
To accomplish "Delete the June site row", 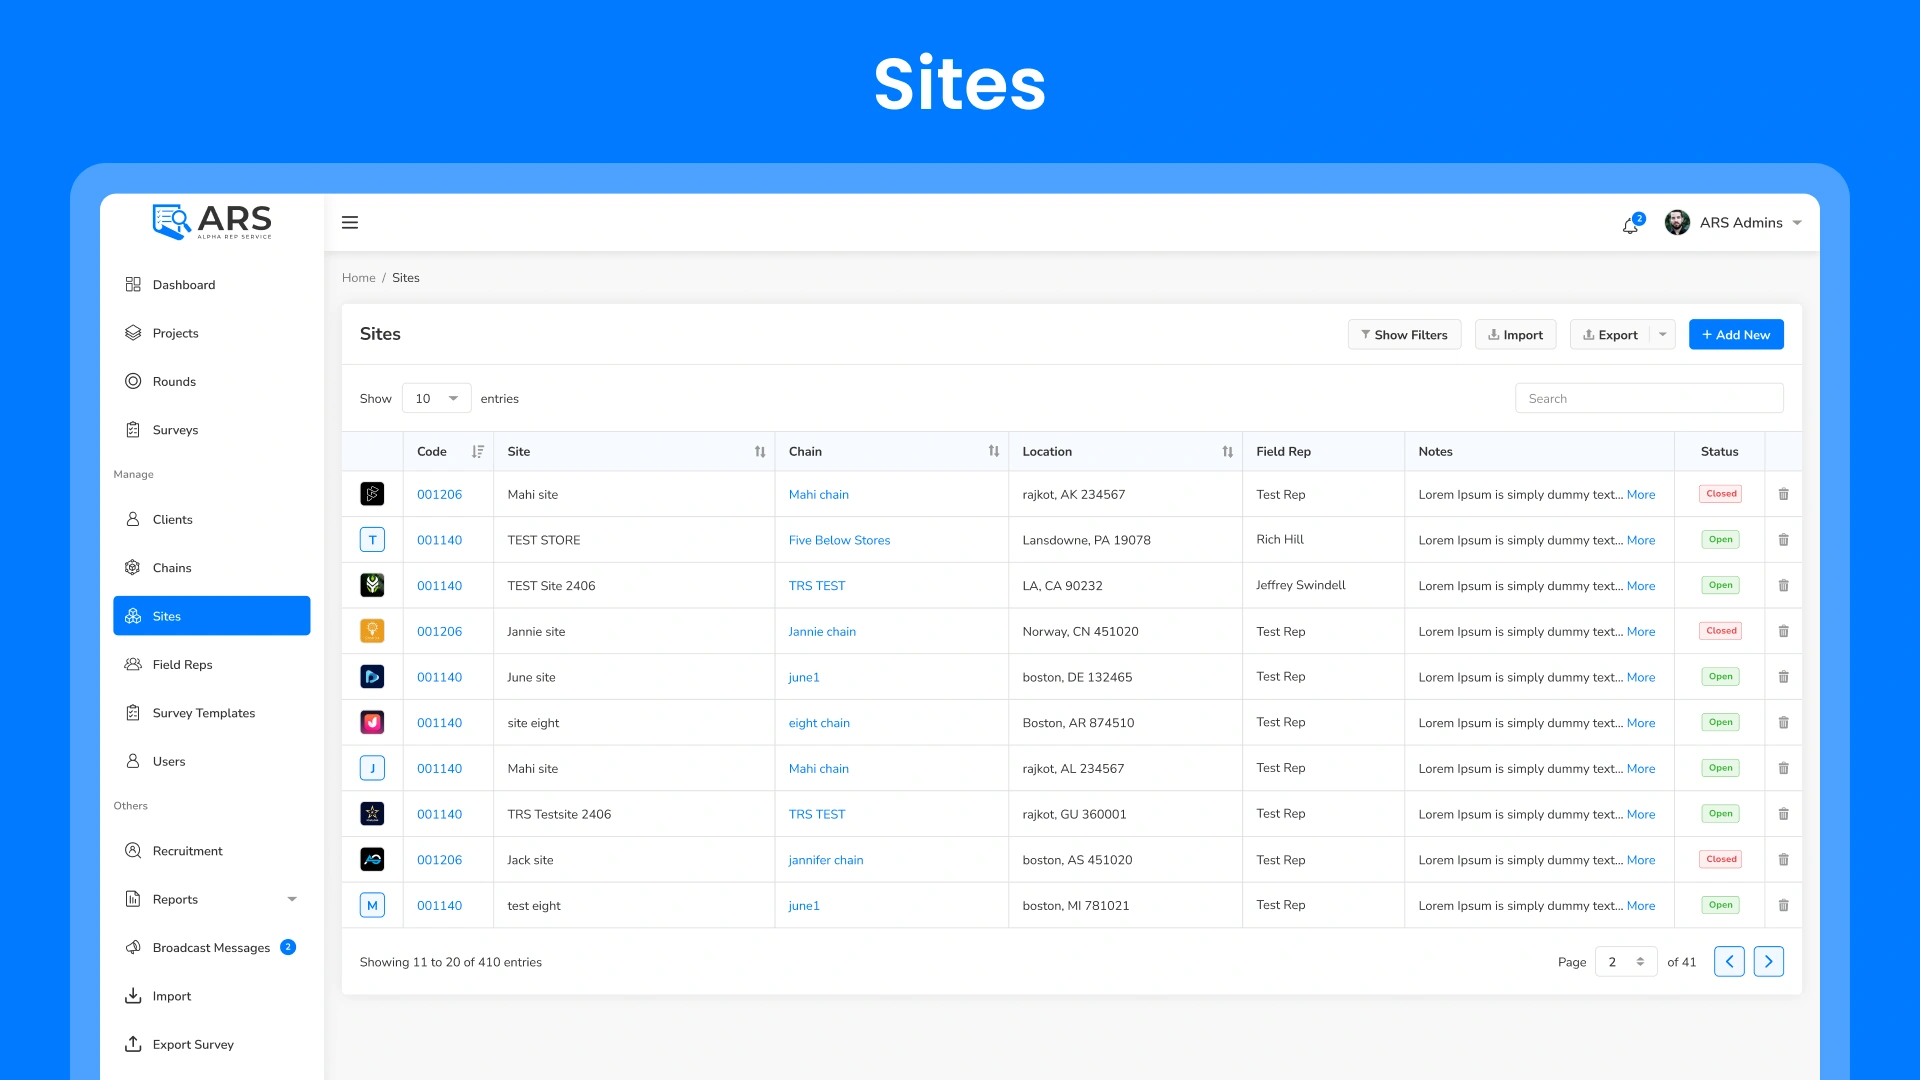I will click(1783, 677).
